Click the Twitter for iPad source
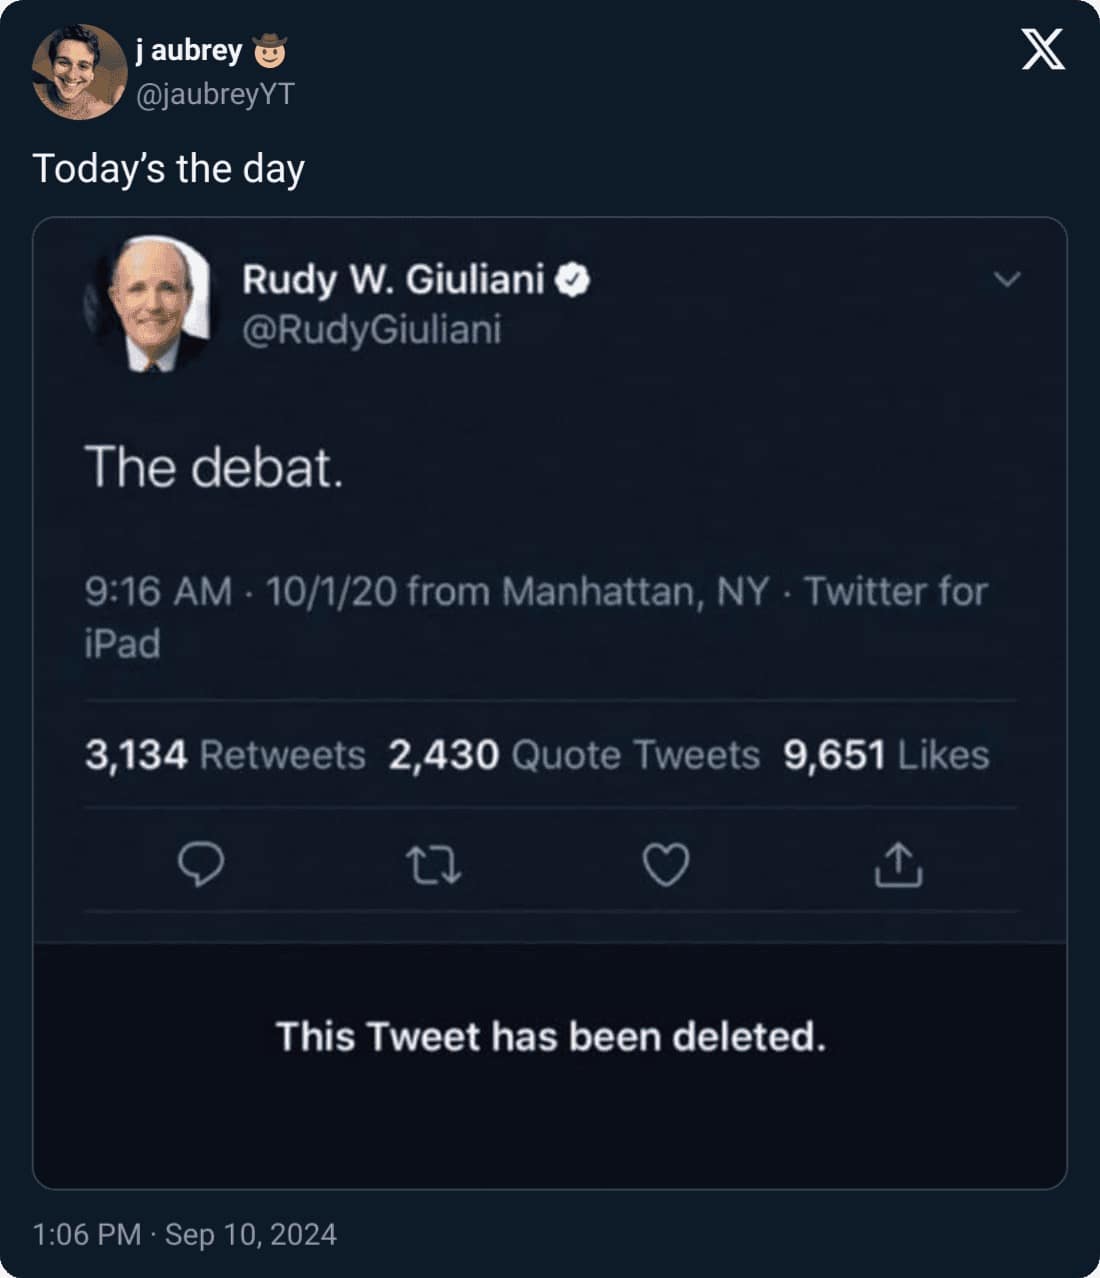The image size is (1100, 1278). click(x=895, y=592)
